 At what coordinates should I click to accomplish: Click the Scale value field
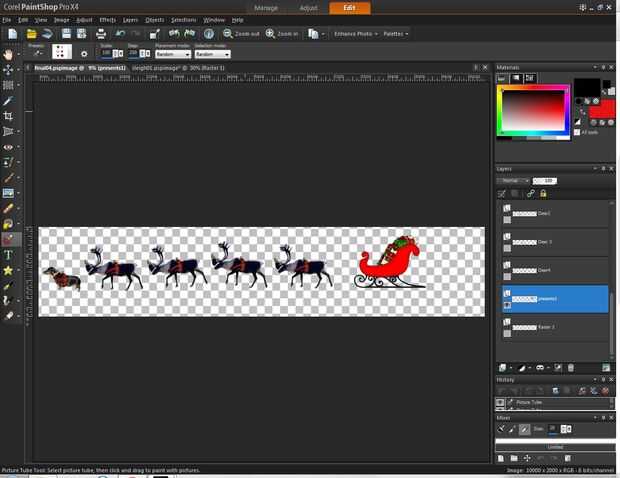click(x=106, y=53)
